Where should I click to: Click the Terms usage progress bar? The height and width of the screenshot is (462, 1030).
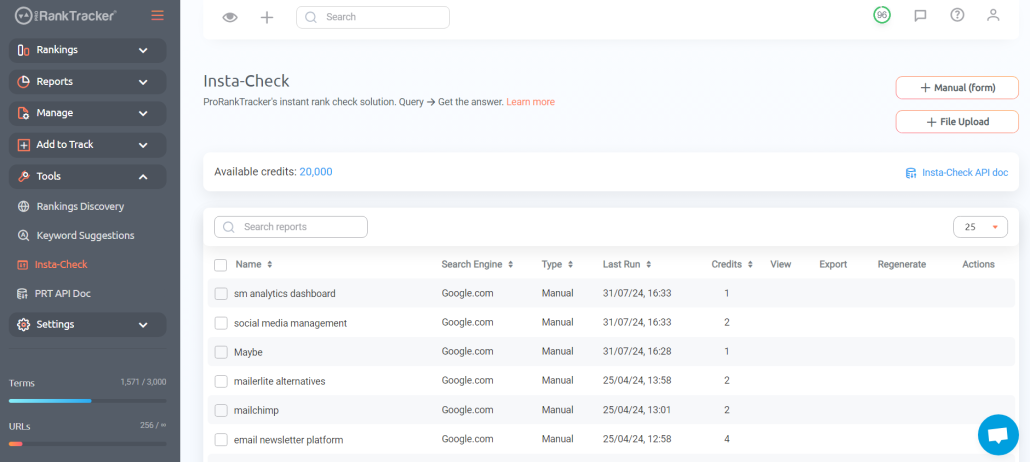point(87,400)
